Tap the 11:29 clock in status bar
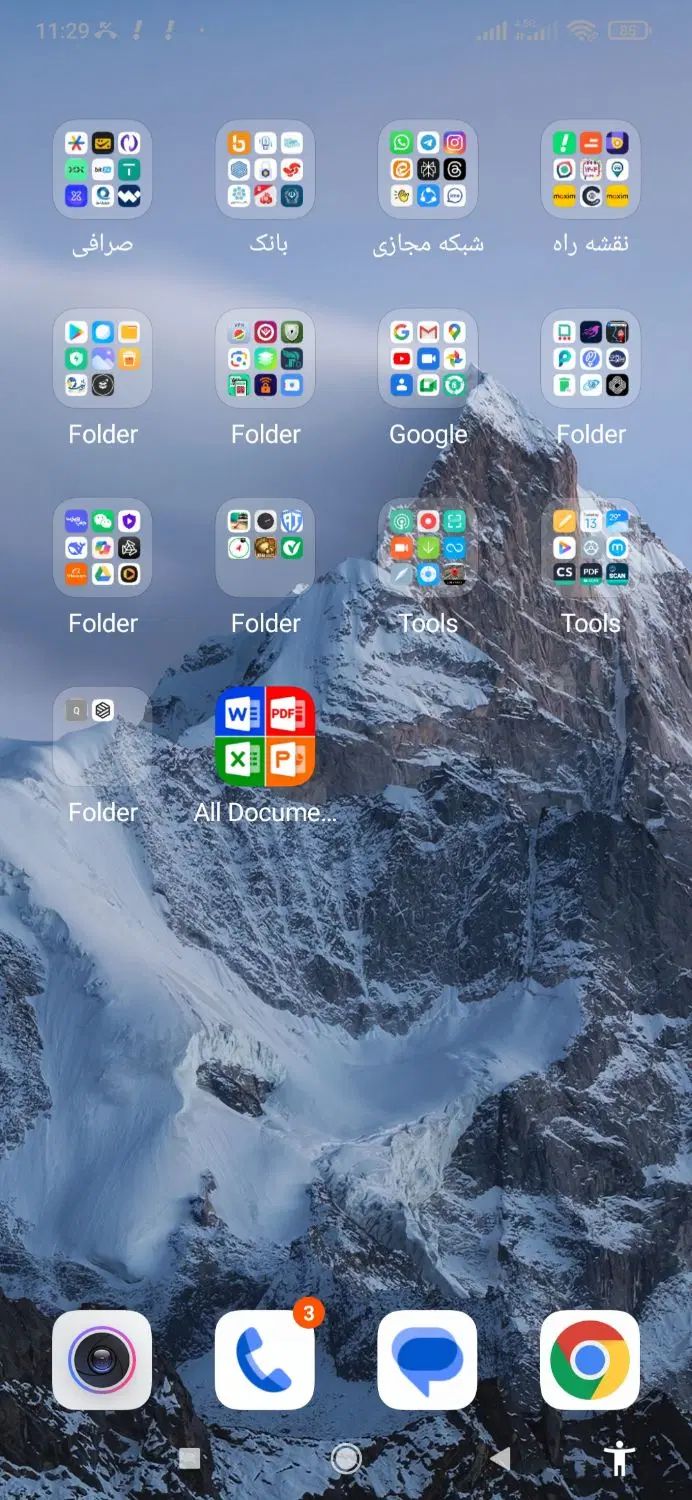This screenshot has height=1500, width=692. pyautogui.click(x=63, y=31)
